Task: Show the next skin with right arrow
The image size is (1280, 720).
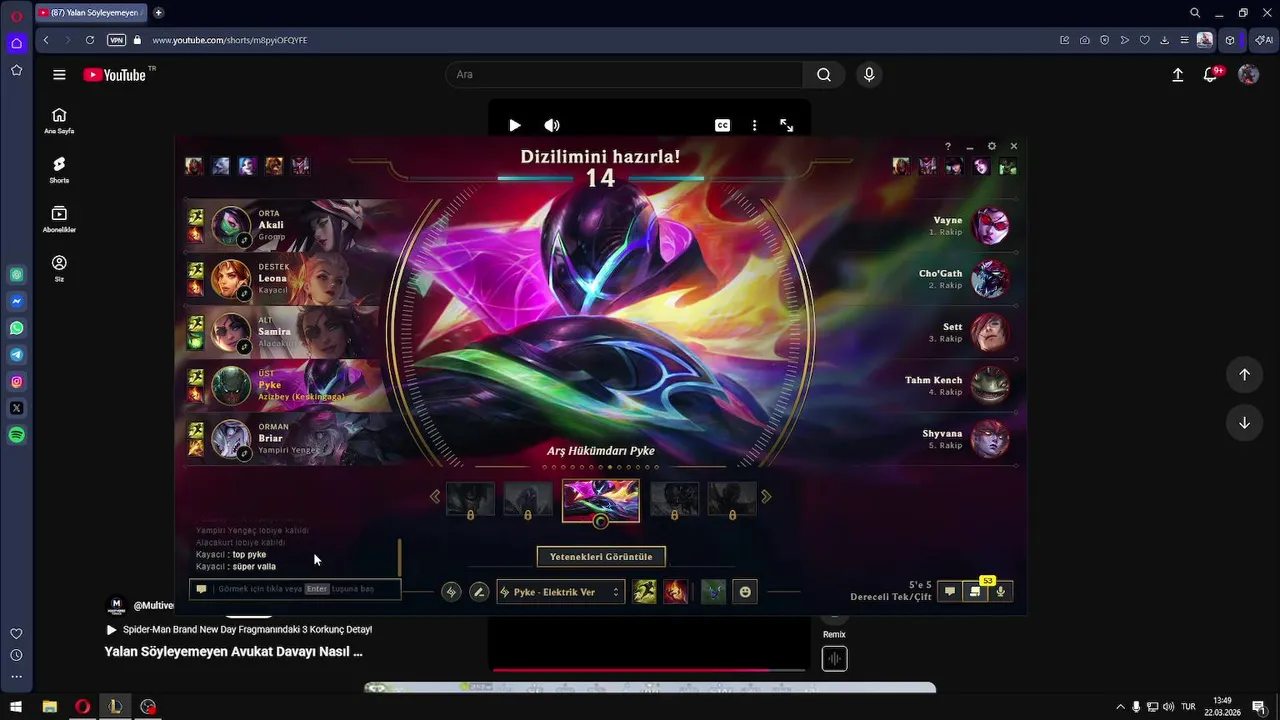Action: pos(766,496)
